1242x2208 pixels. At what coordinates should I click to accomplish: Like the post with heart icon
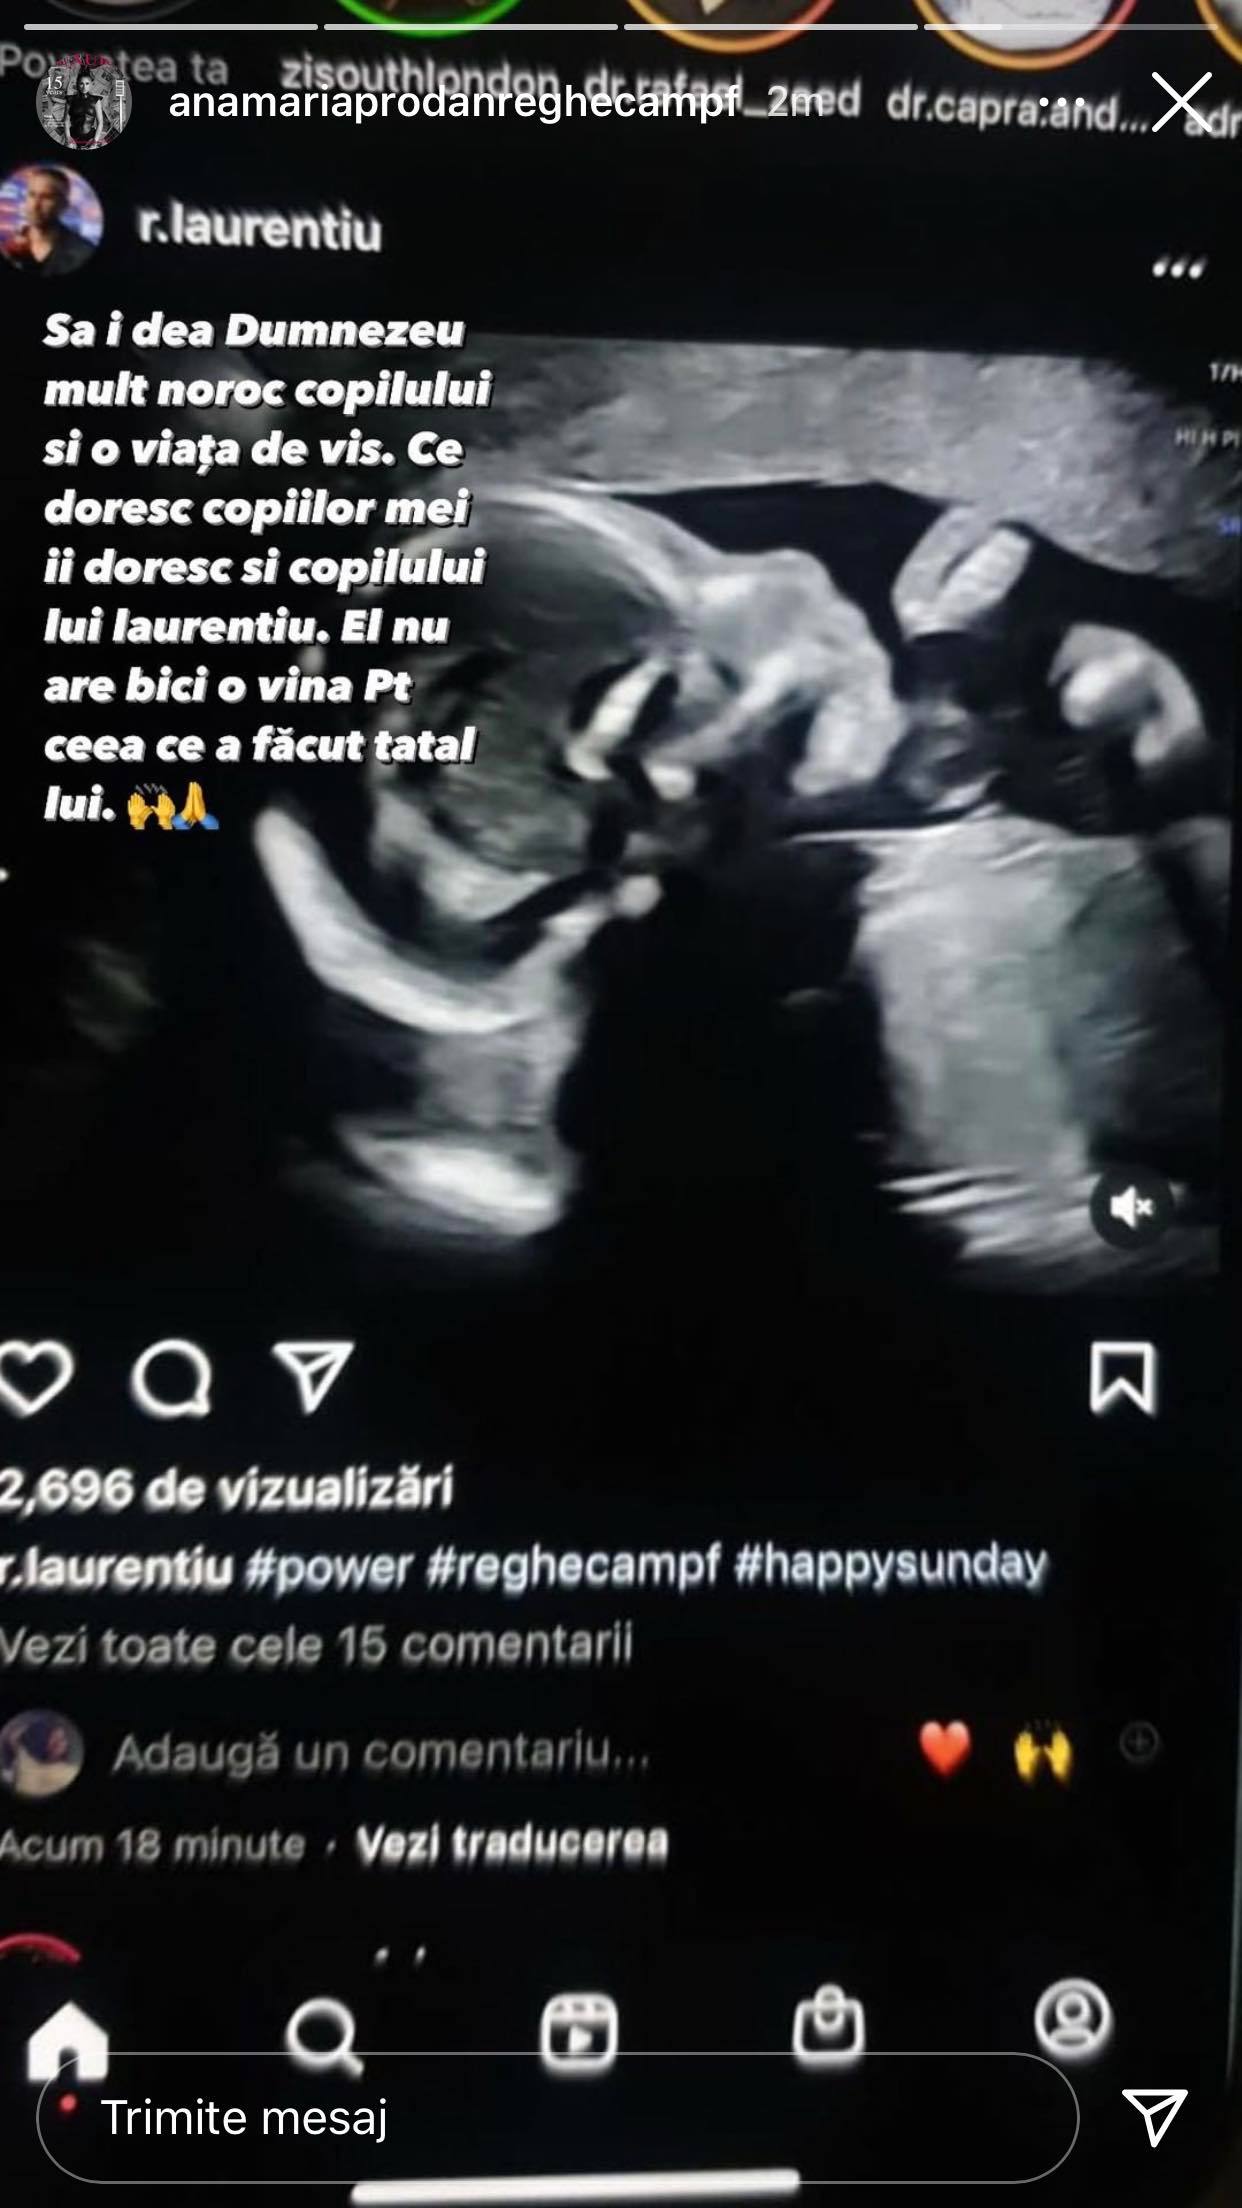[35, 1378]
